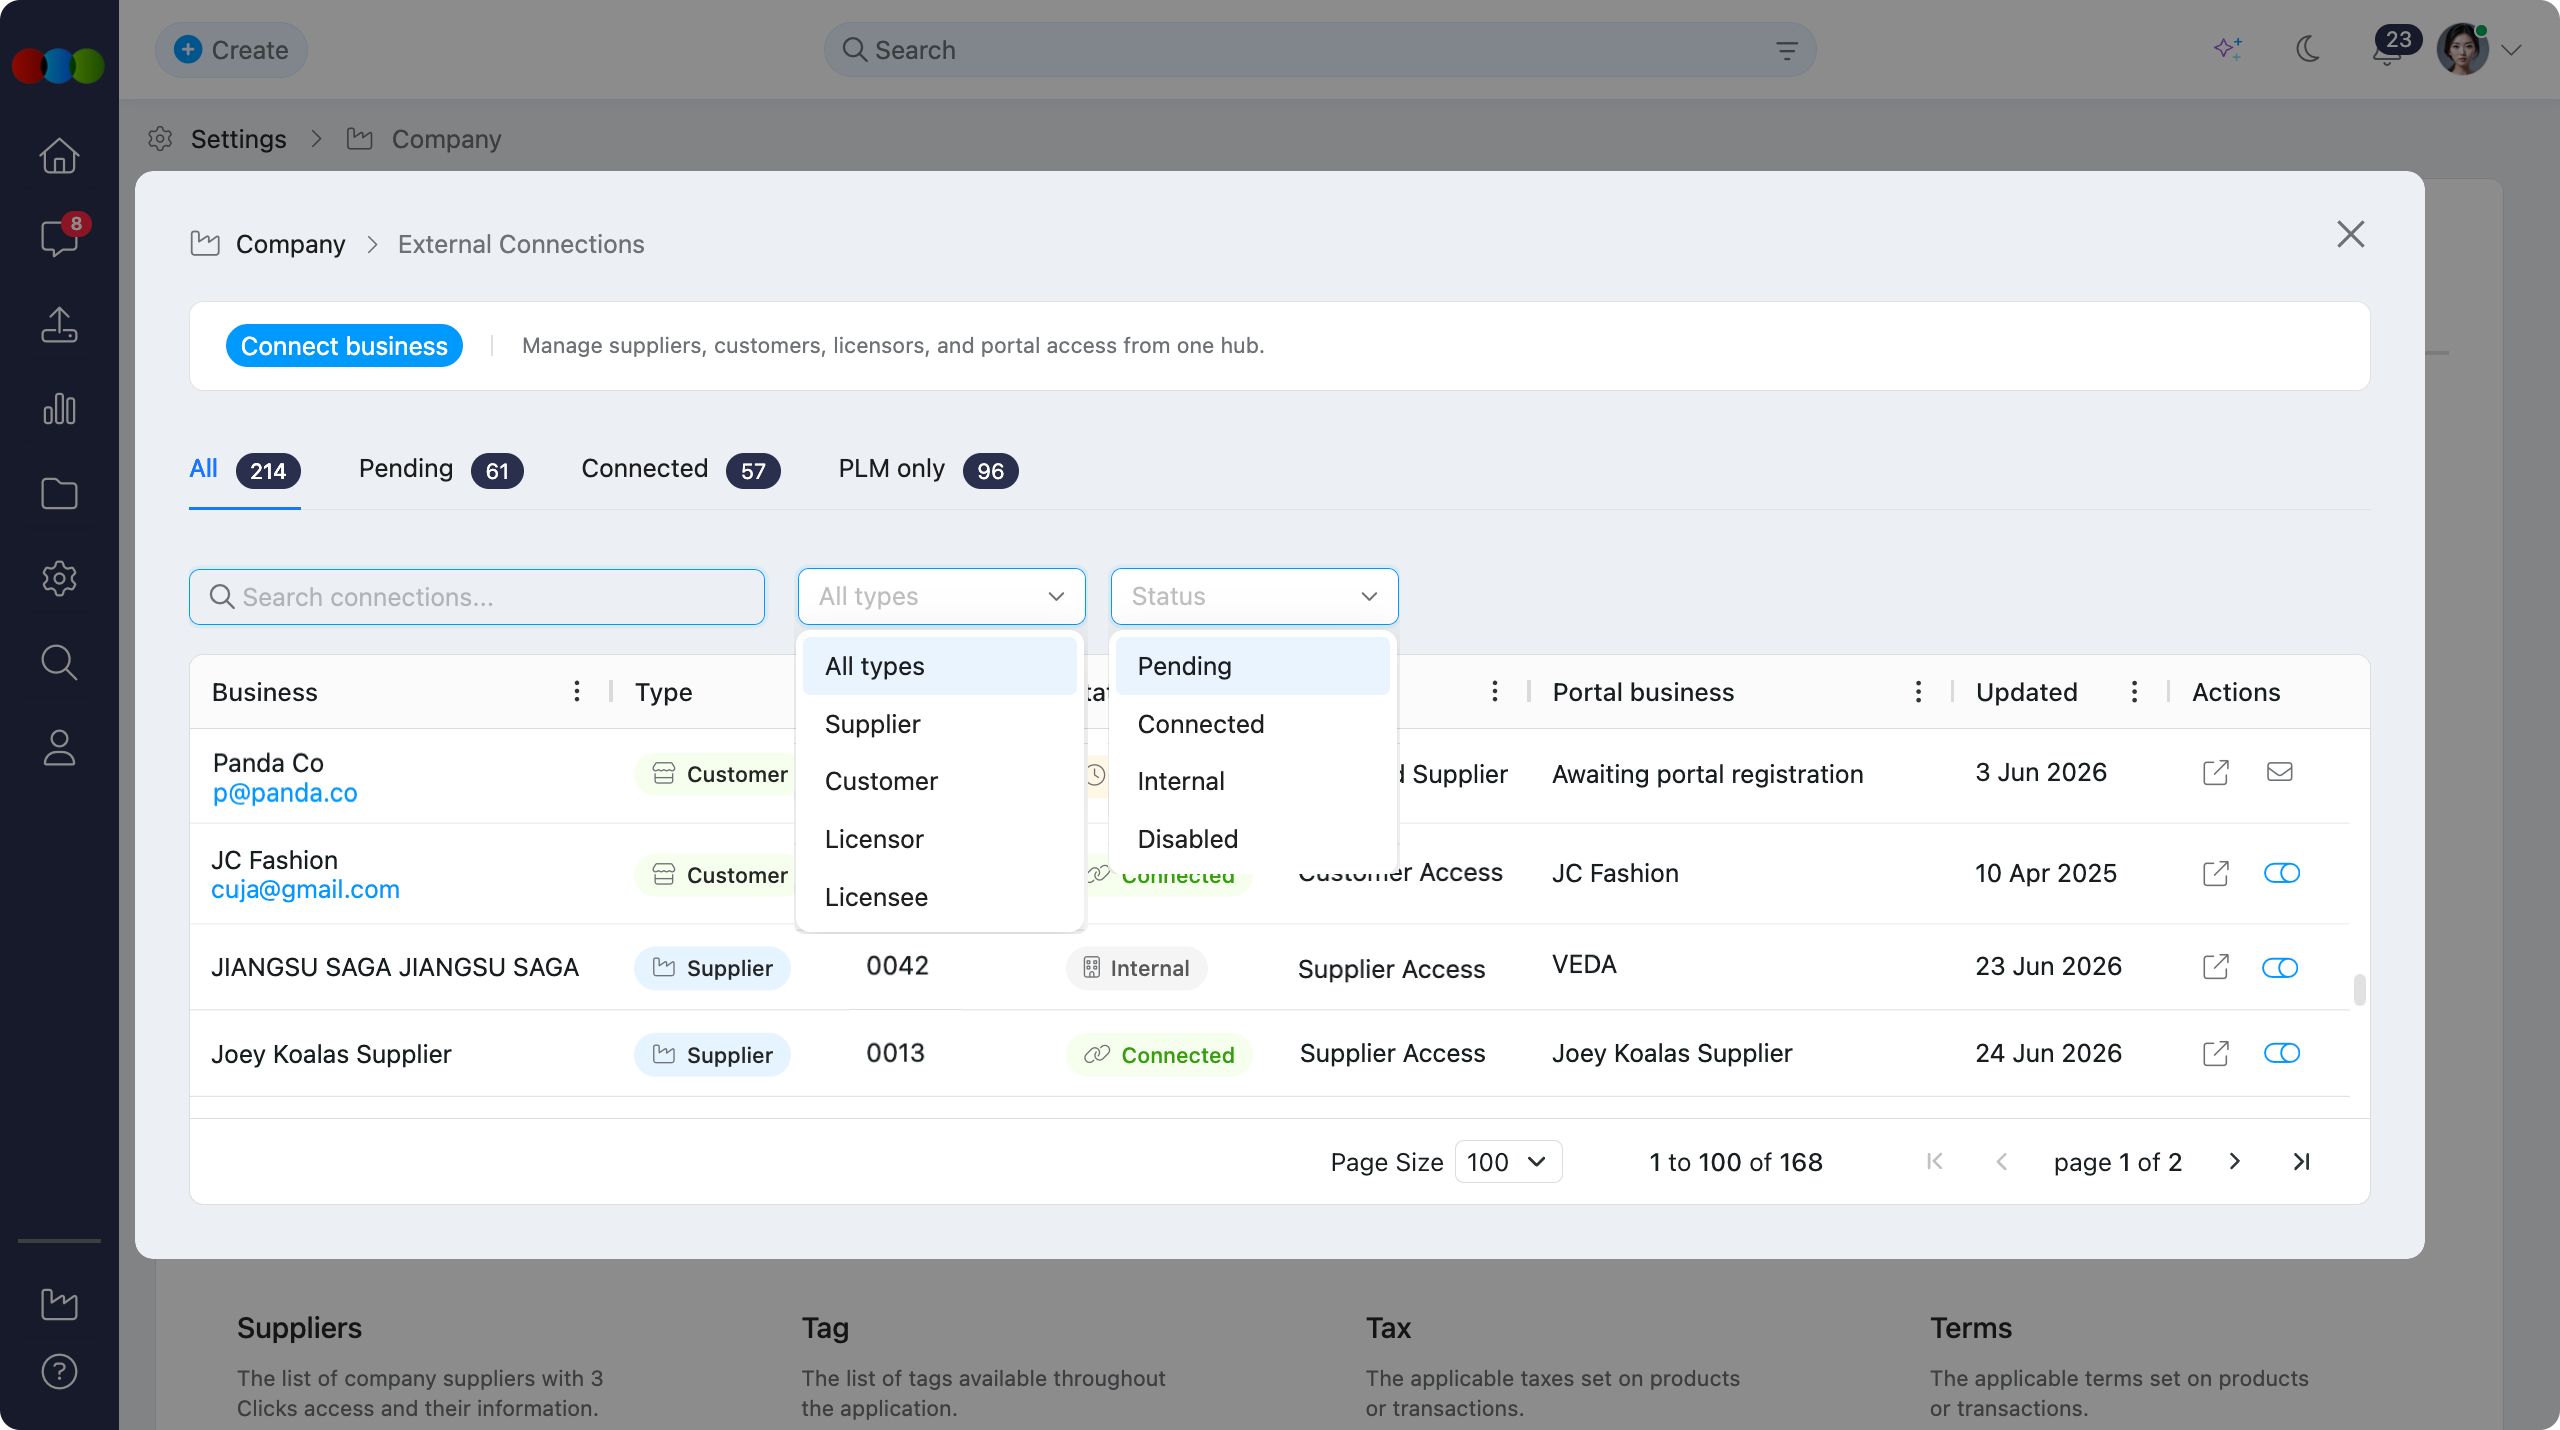2560x1430 pixels.
Task: Open the messages icon with 8 badge
Action: click(59, 239)
